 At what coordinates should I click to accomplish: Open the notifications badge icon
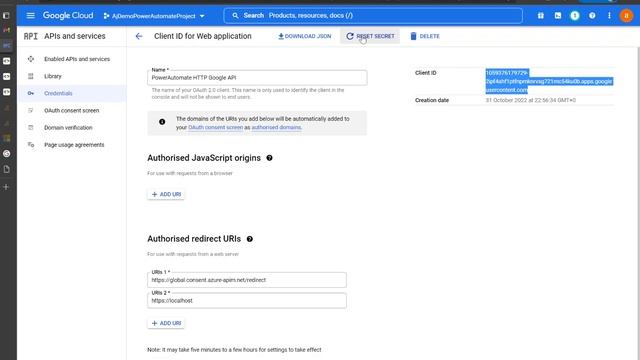[575, 16]
